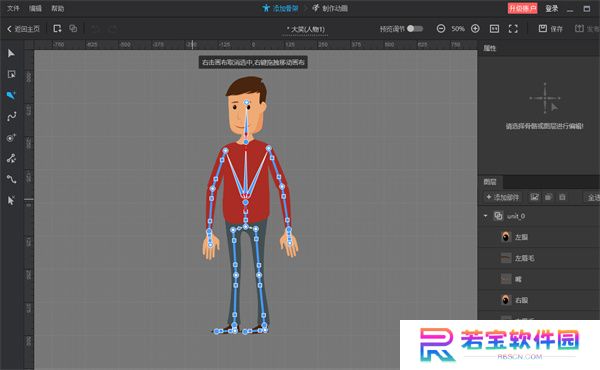Click the 全选 button in layers panel
This screenshot has width=600, height=370.
(x=592, y=197)
